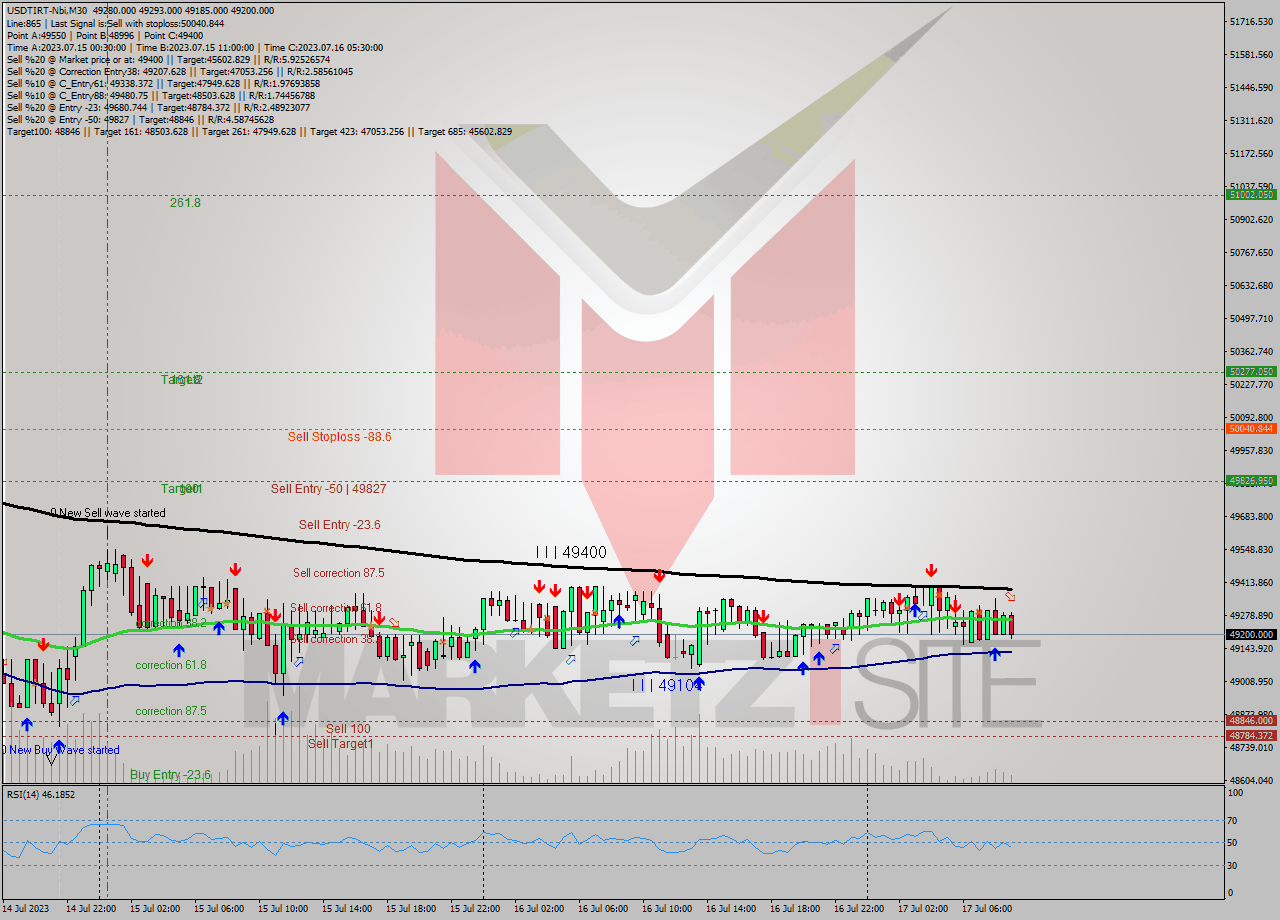This screenshot has height=920, width=1280.
Task: Click the 49008.950 price axis label
Action: pos(1251,681)
